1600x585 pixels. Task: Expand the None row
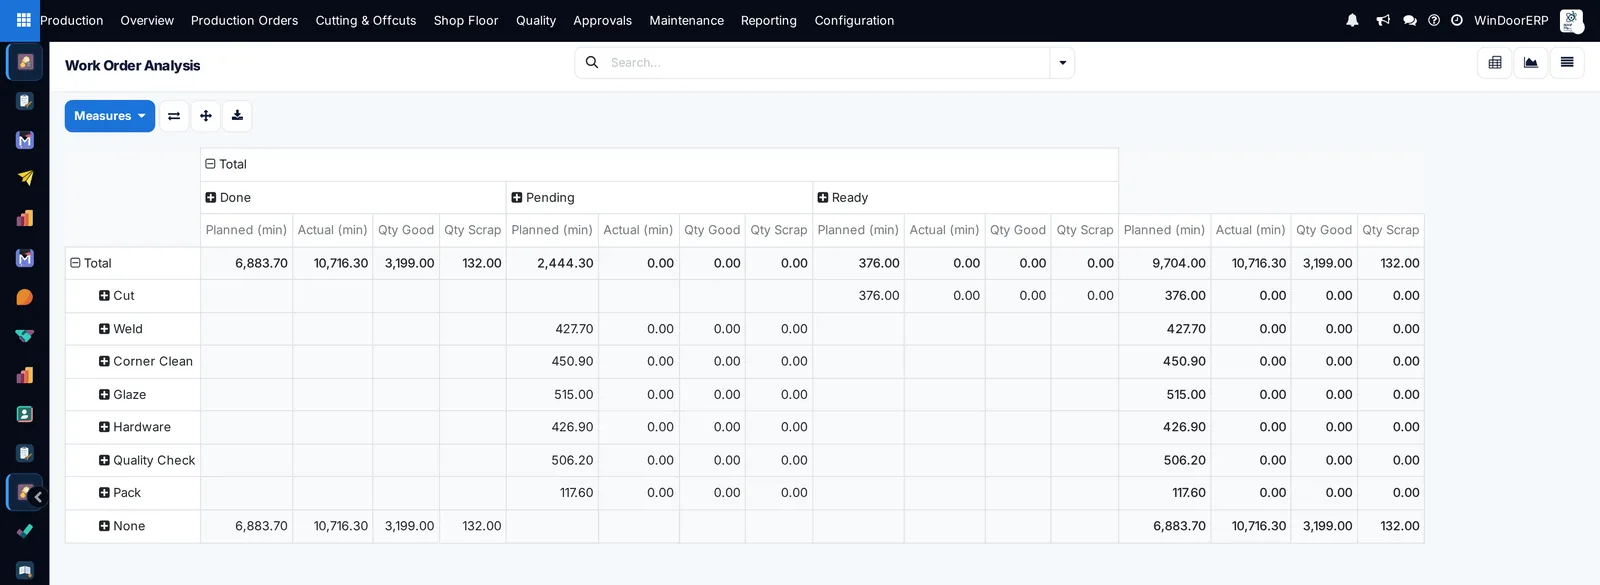click(x=122, y=526)
